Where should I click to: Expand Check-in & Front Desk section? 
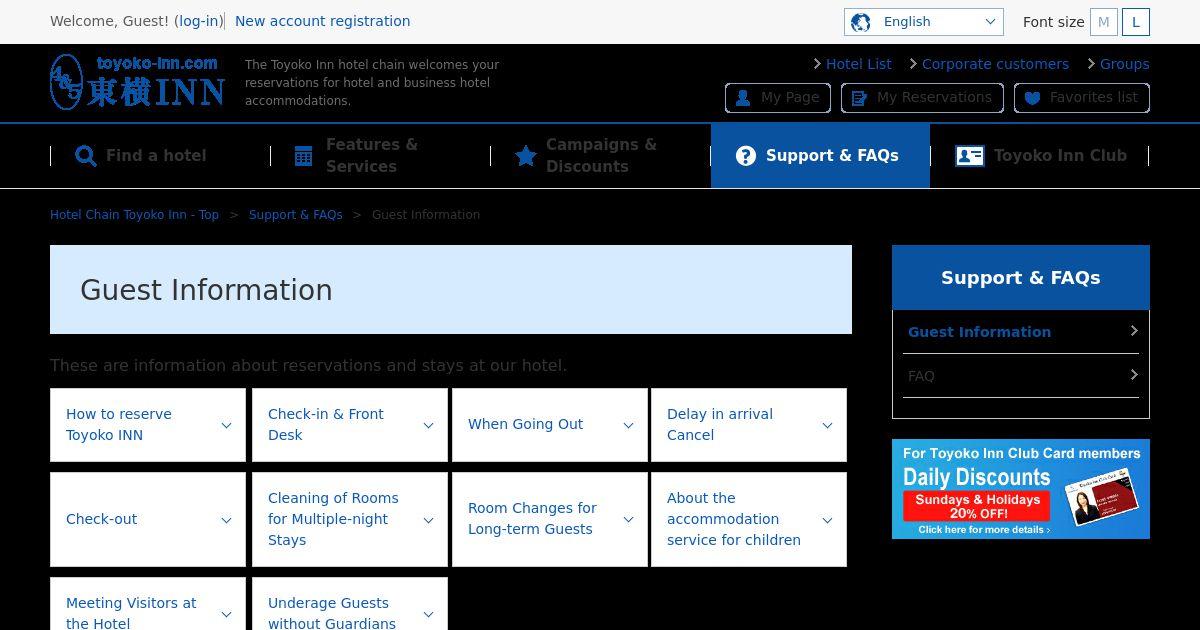(350, 425)
